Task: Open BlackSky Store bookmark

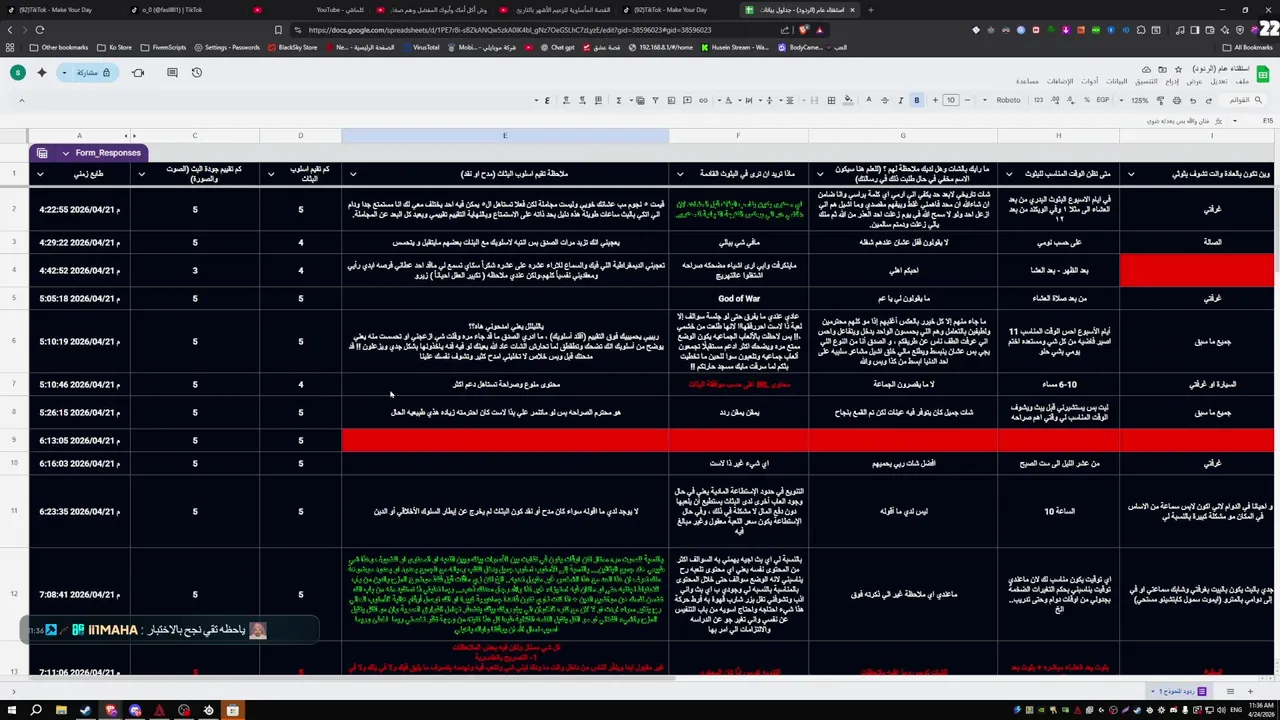Action: click(291, 47)
